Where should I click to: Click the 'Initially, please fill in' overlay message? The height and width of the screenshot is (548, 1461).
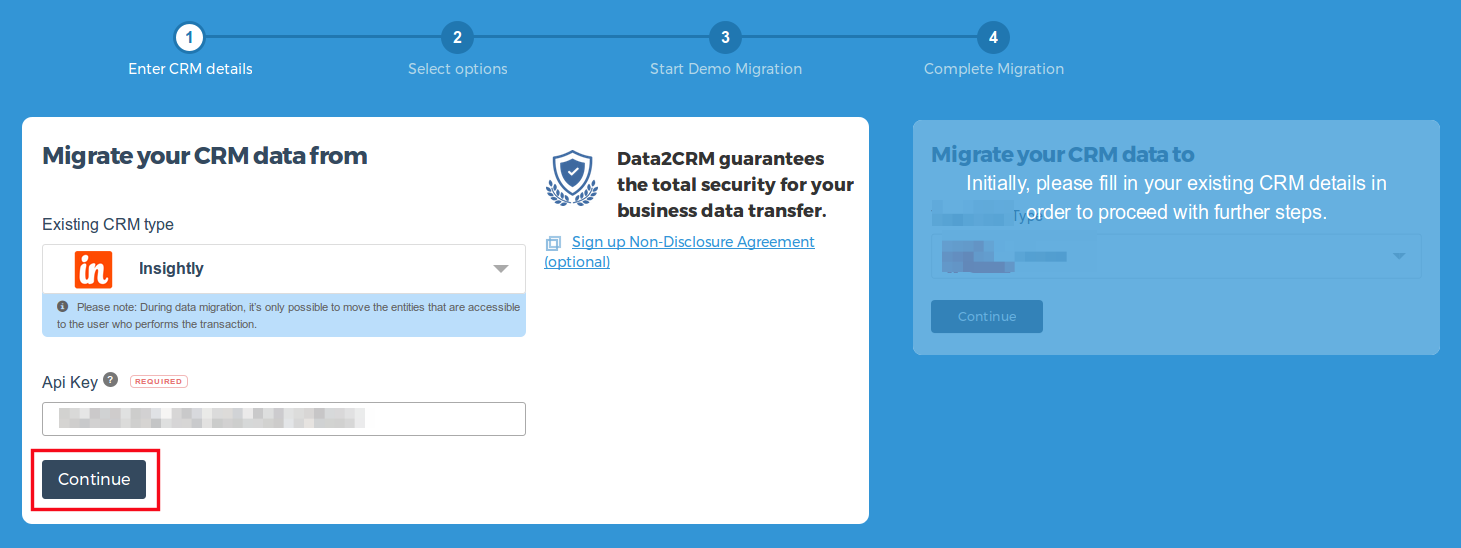1176,198
